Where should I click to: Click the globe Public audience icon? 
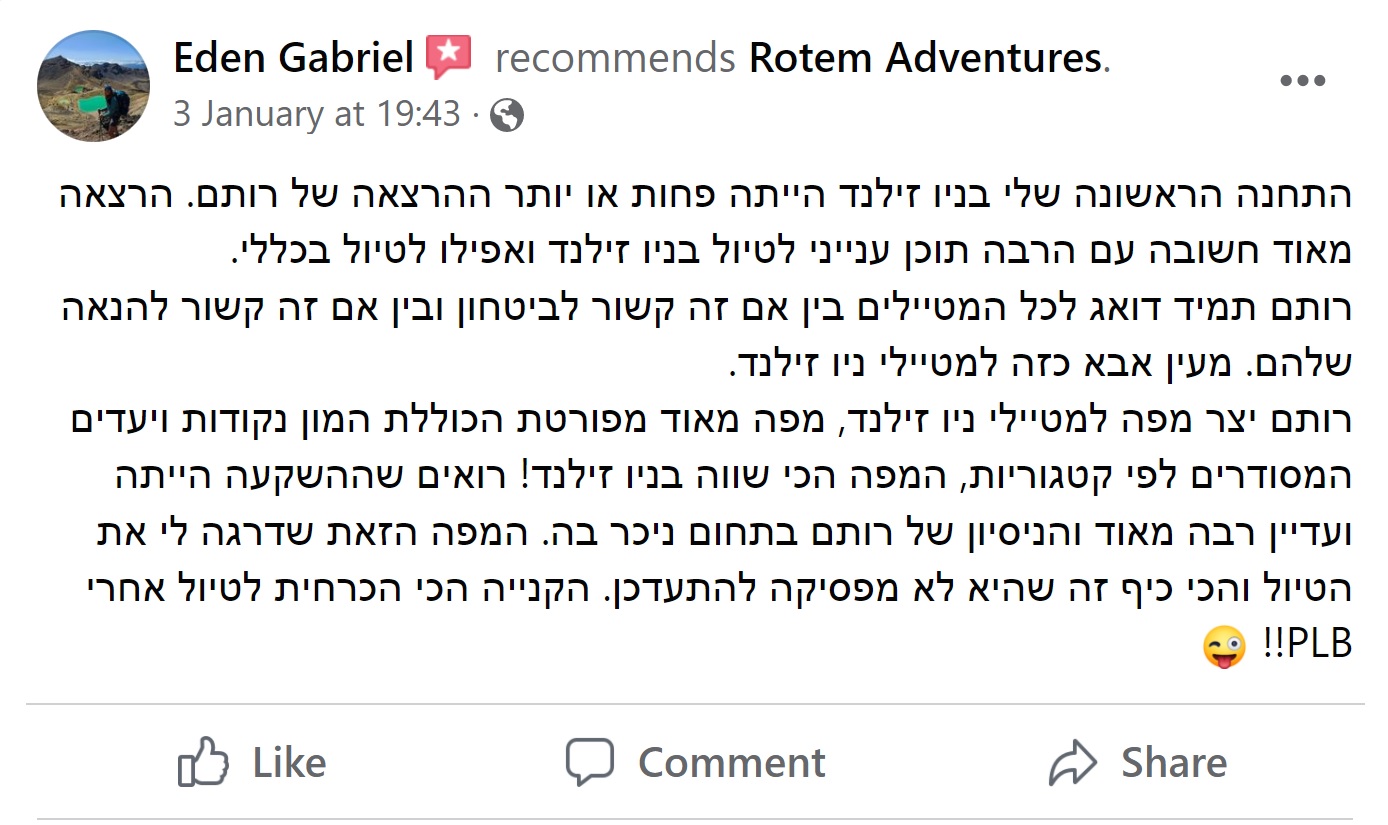coord(508,115)
